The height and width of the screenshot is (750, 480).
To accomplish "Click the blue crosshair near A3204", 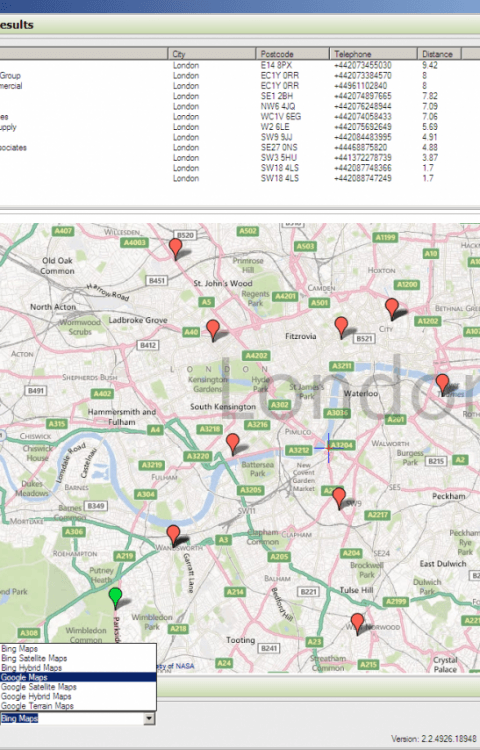I will 328,448.
